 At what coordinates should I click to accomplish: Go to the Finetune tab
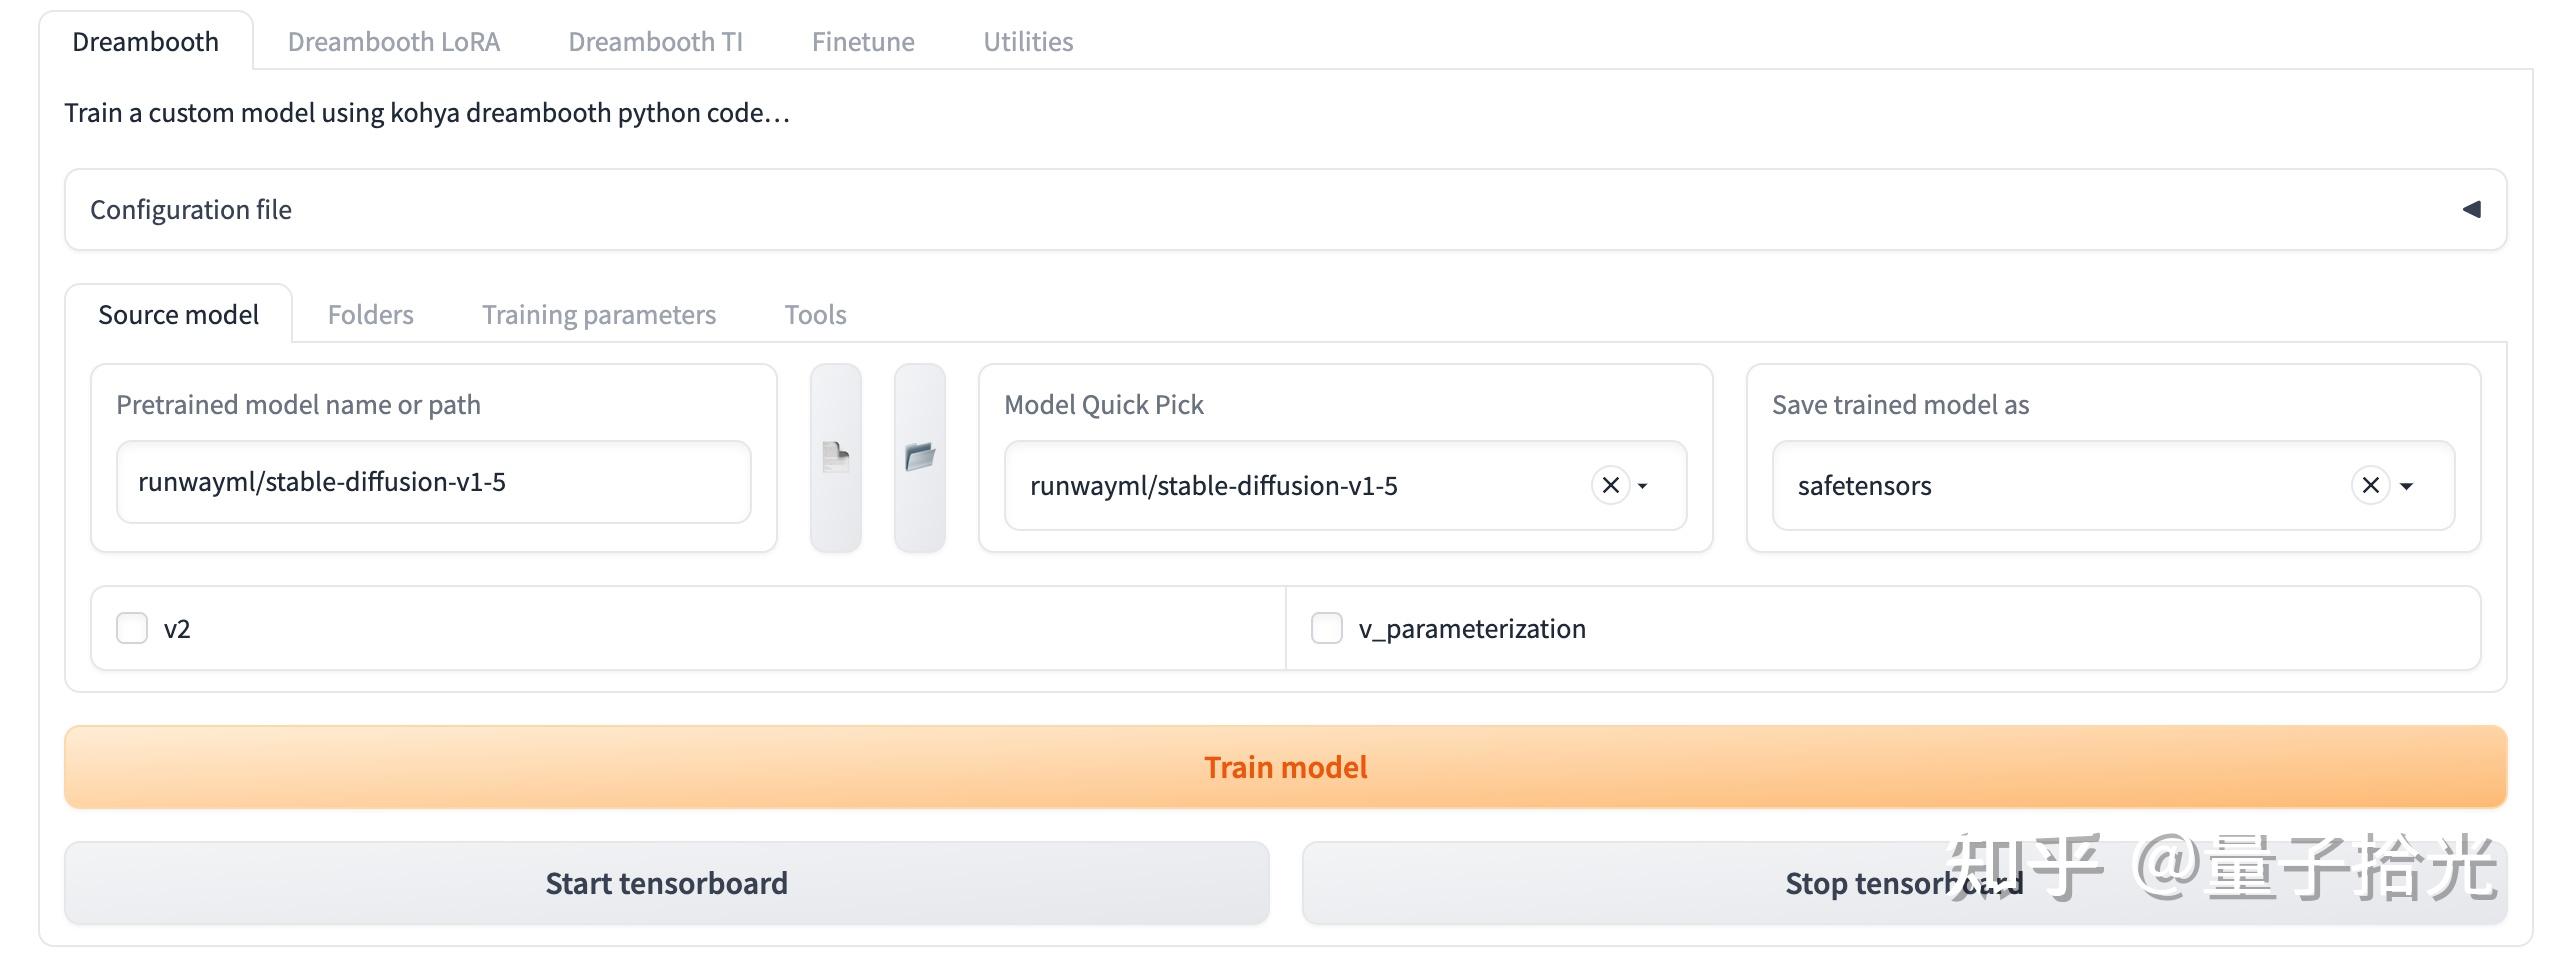863,42
